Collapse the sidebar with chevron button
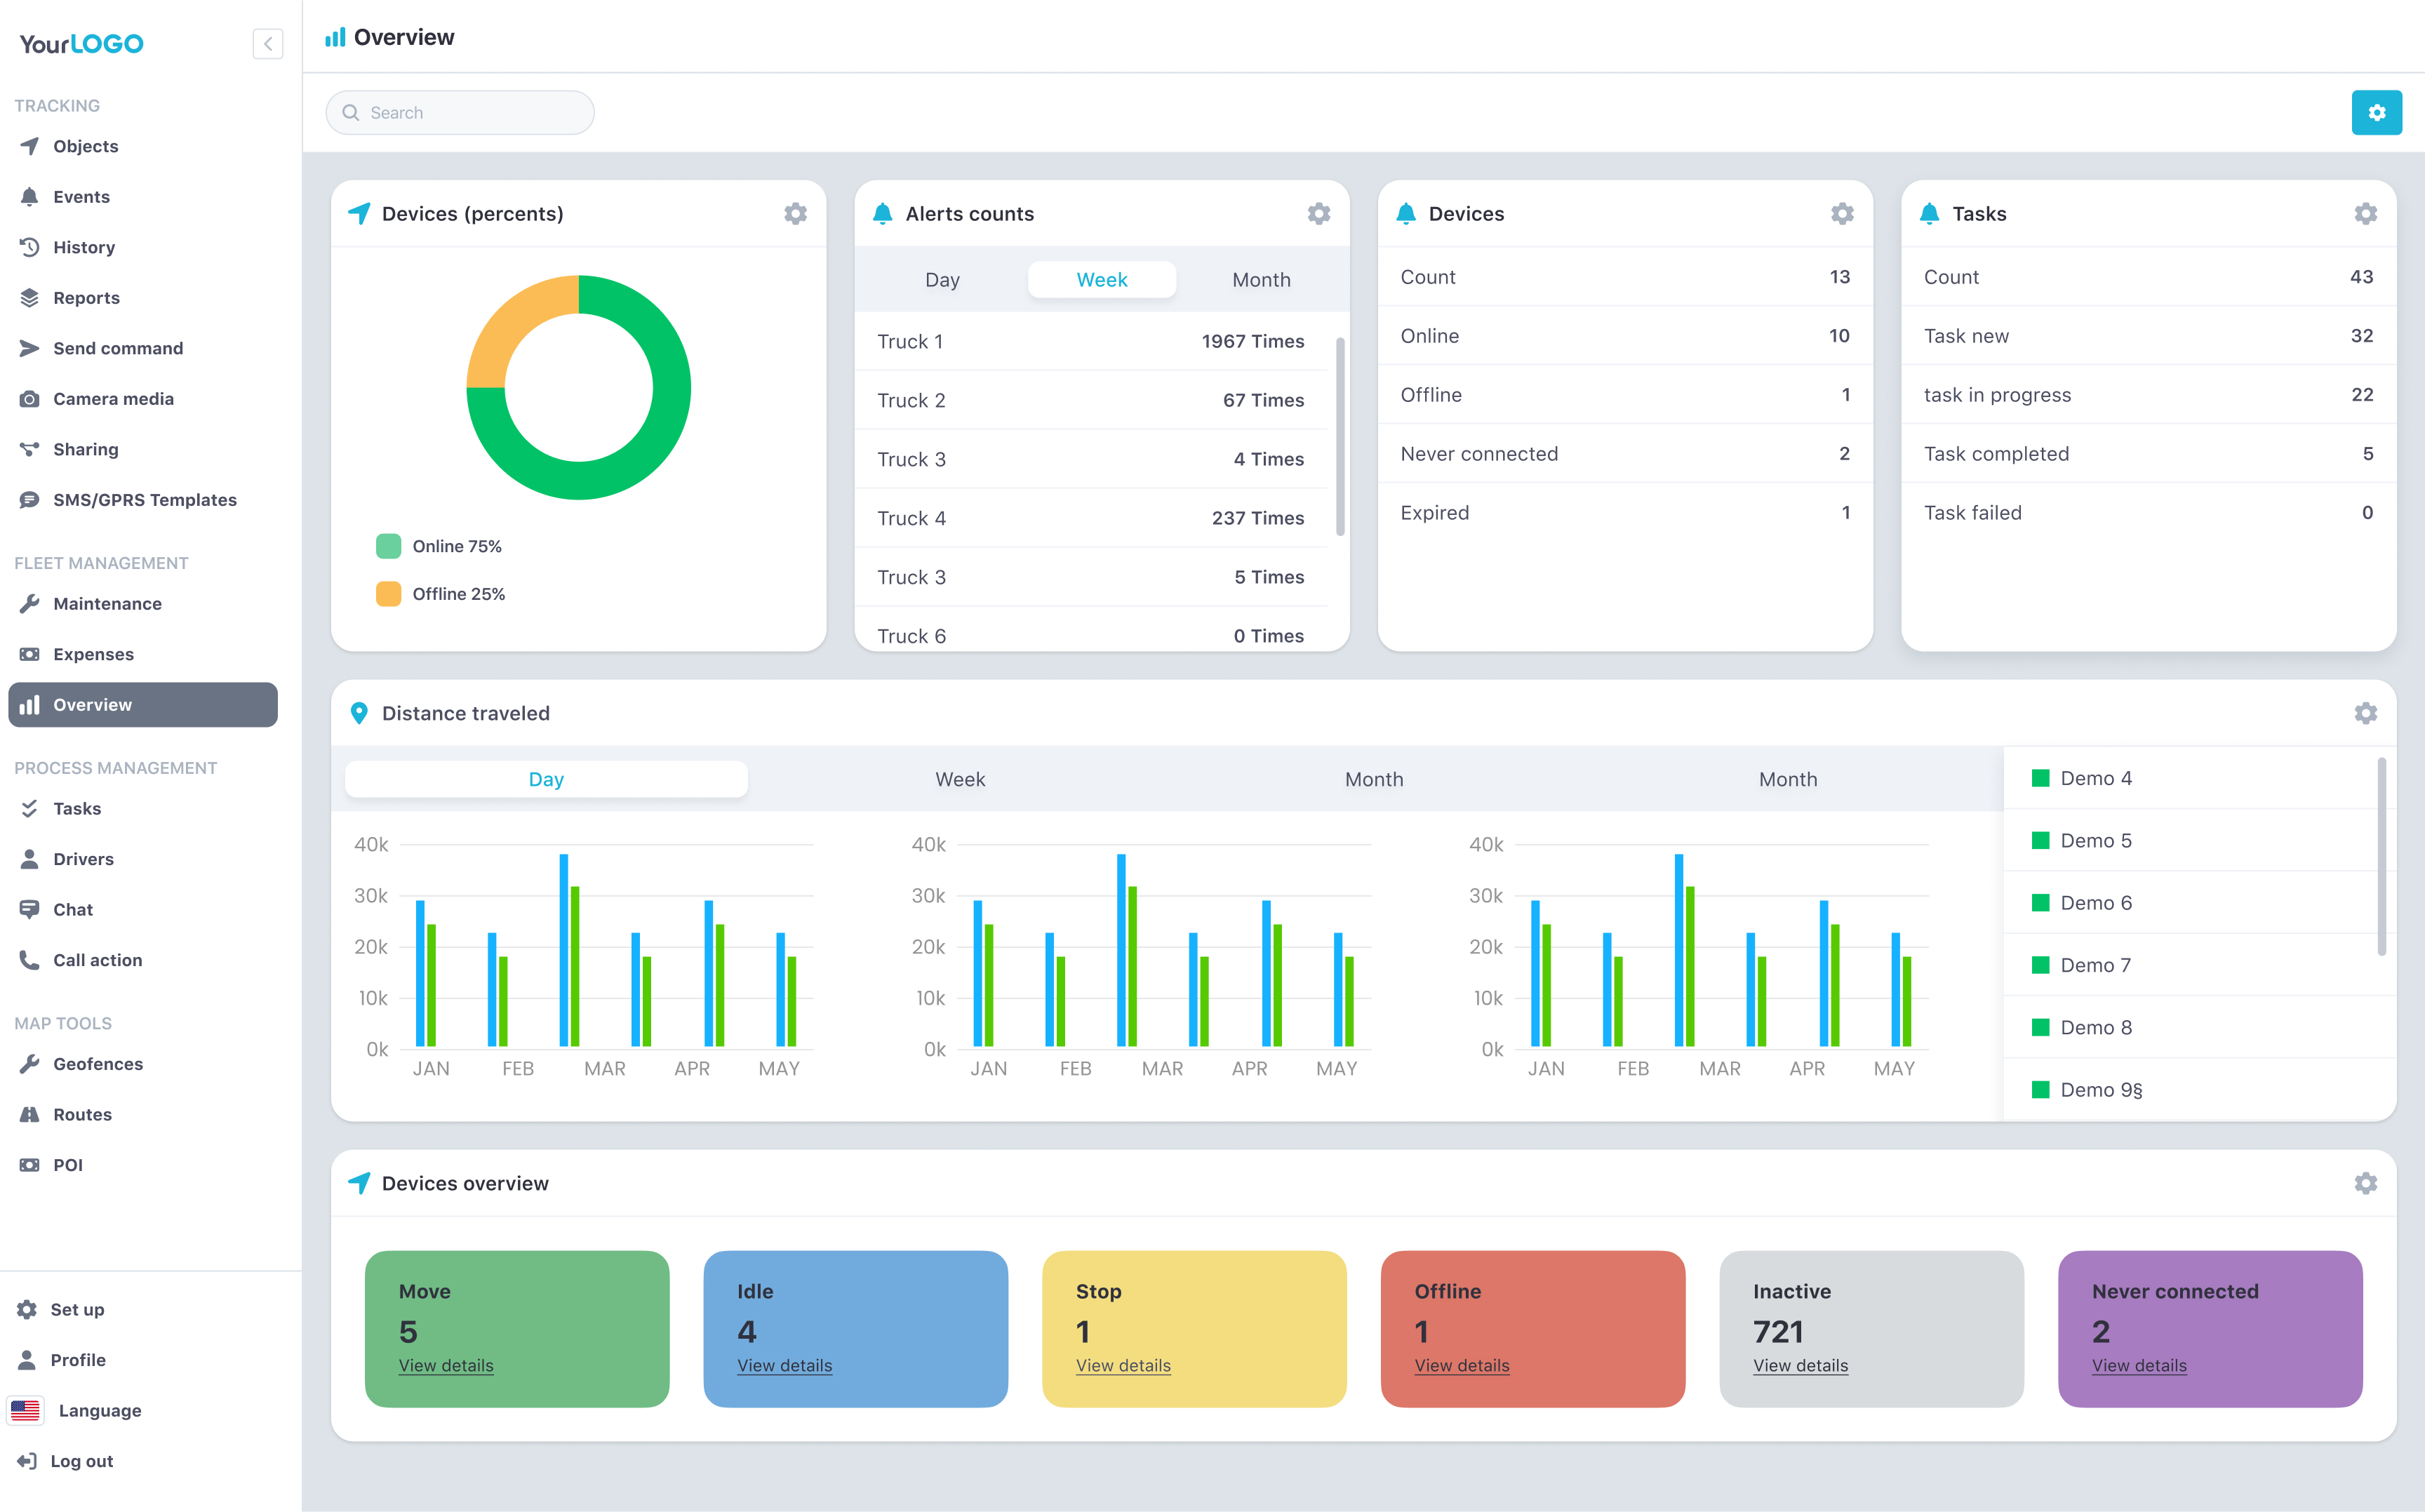 (x=268, y=44)
